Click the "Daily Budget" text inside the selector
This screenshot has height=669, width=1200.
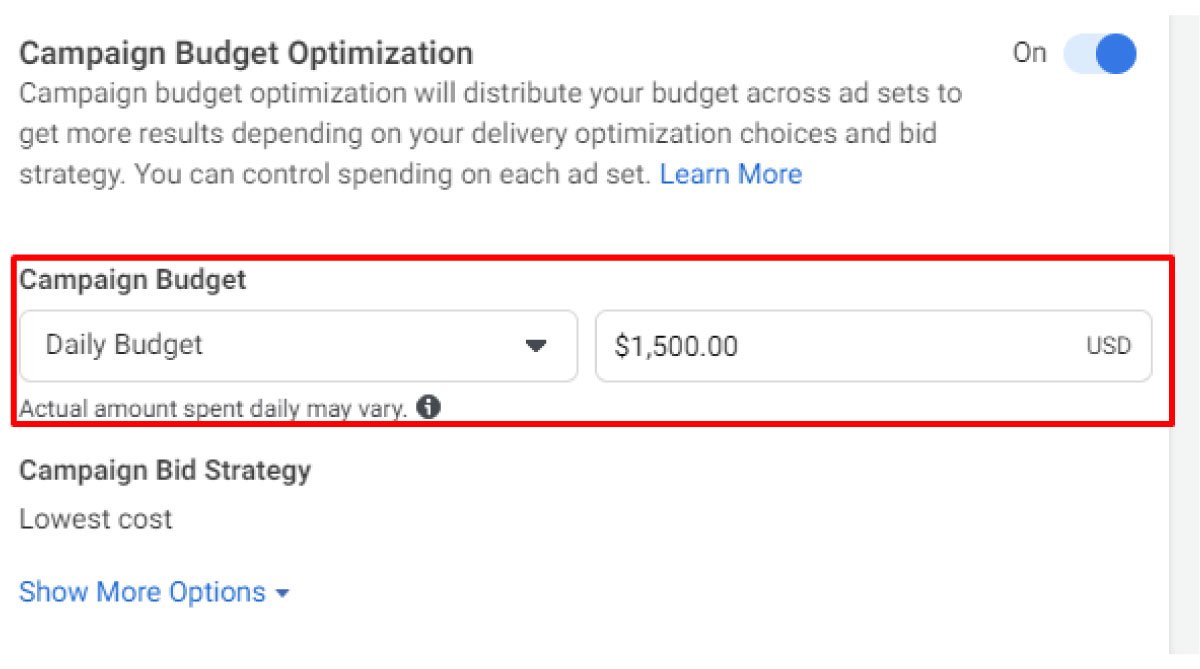124,345
